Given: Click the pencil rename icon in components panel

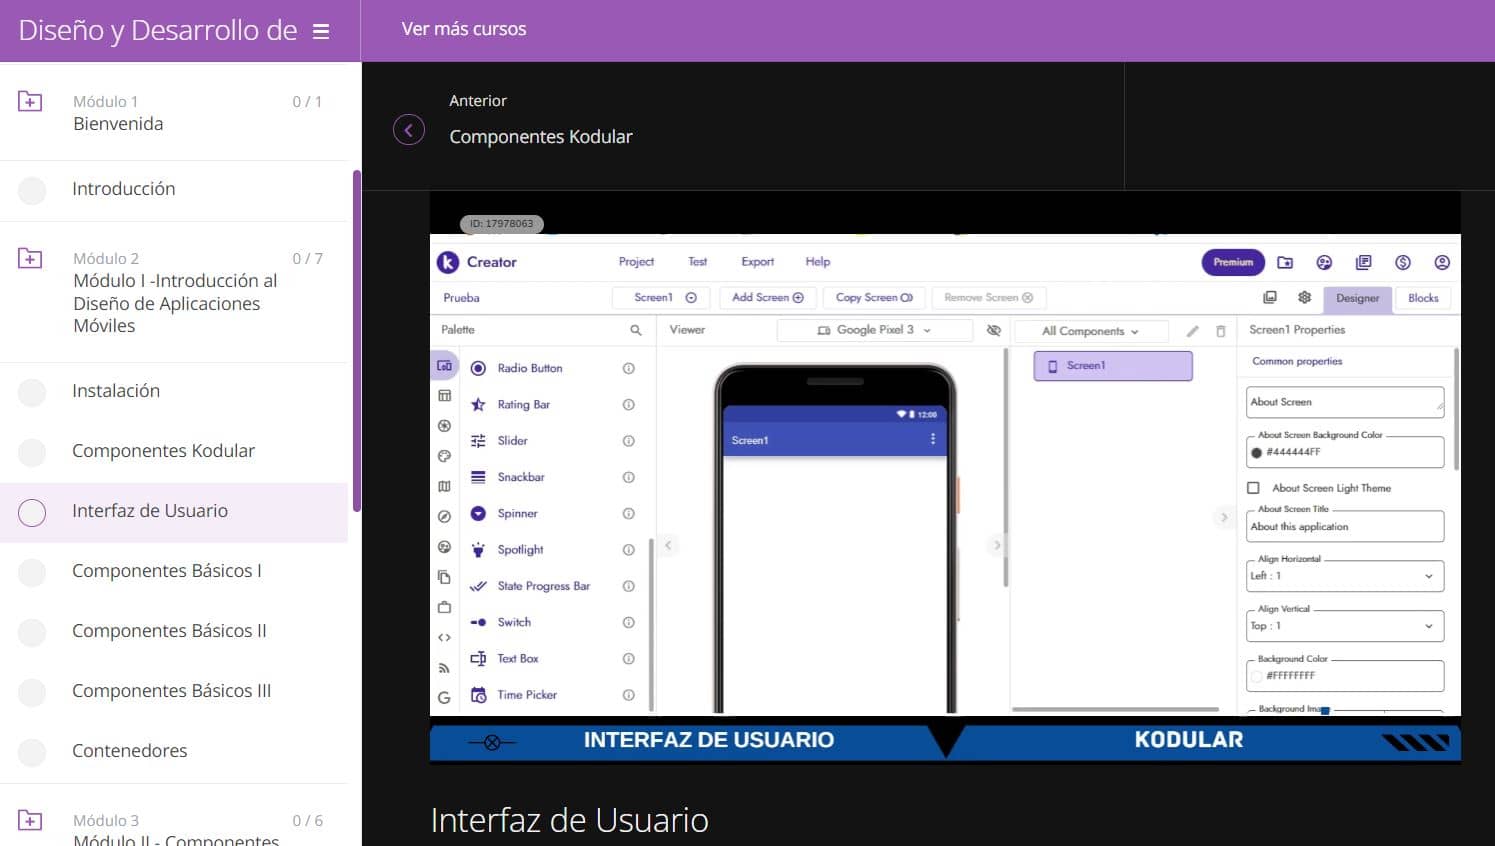Looking at the screenshot, I should tap(1192, 331).
